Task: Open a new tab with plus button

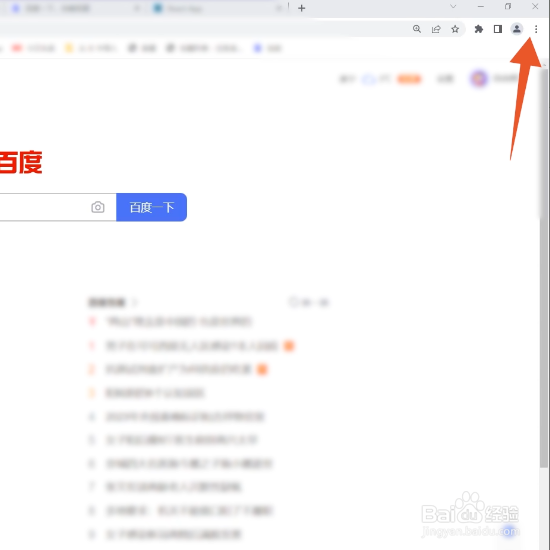Action: coord(301,8)
